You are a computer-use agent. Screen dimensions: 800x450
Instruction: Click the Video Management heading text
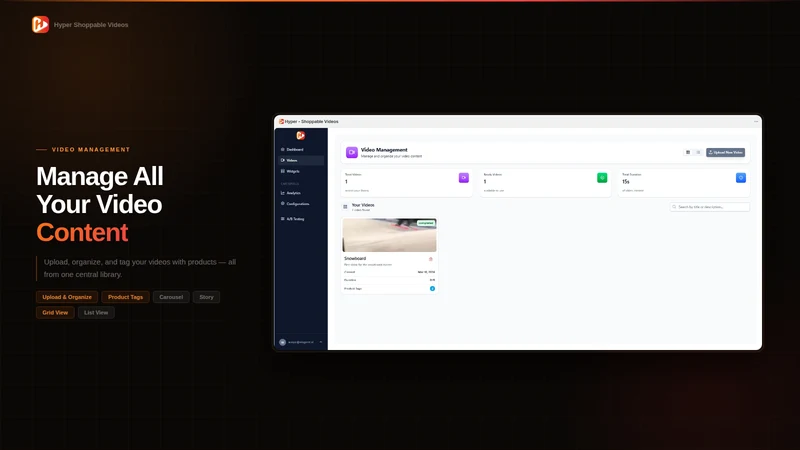(x=384, y=149)
